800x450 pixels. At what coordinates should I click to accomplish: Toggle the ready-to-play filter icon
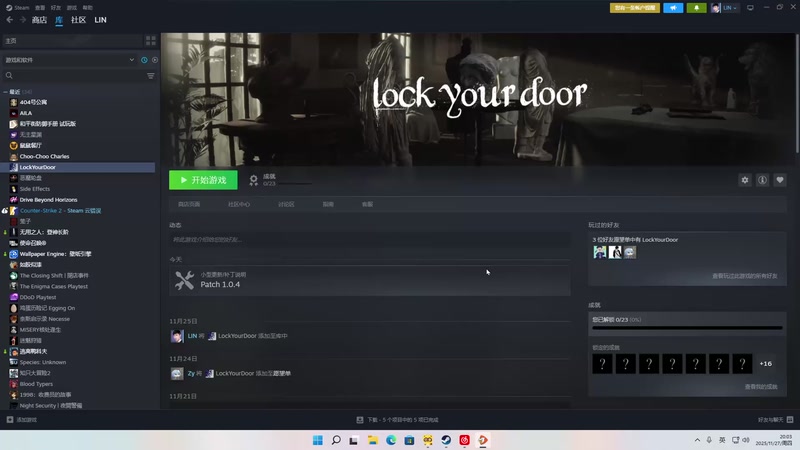coord(155,60)
